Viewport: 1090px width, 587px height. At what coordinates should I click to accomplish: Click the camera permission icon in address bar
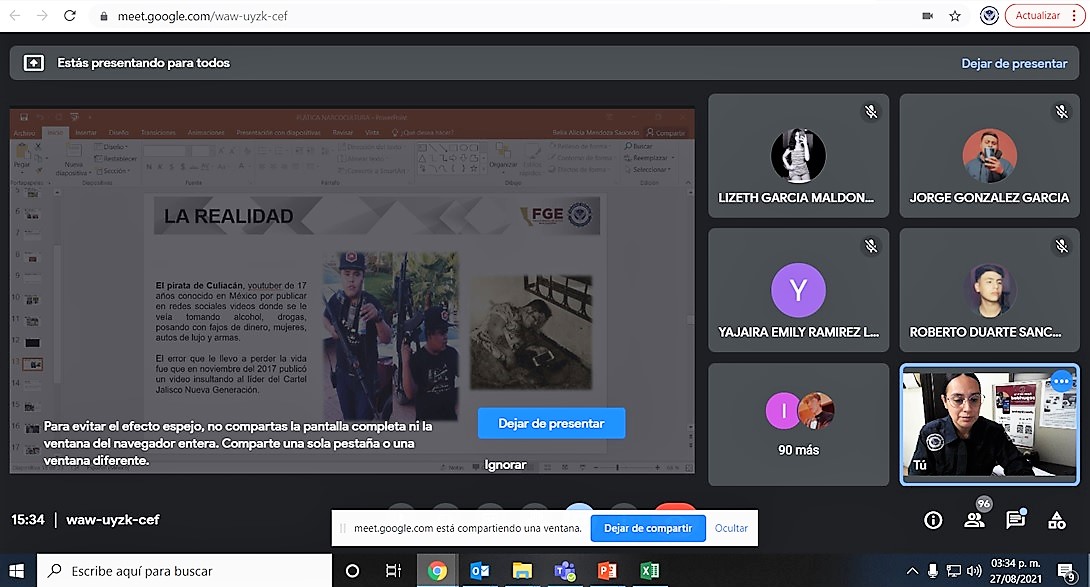[x=927, y=16]
